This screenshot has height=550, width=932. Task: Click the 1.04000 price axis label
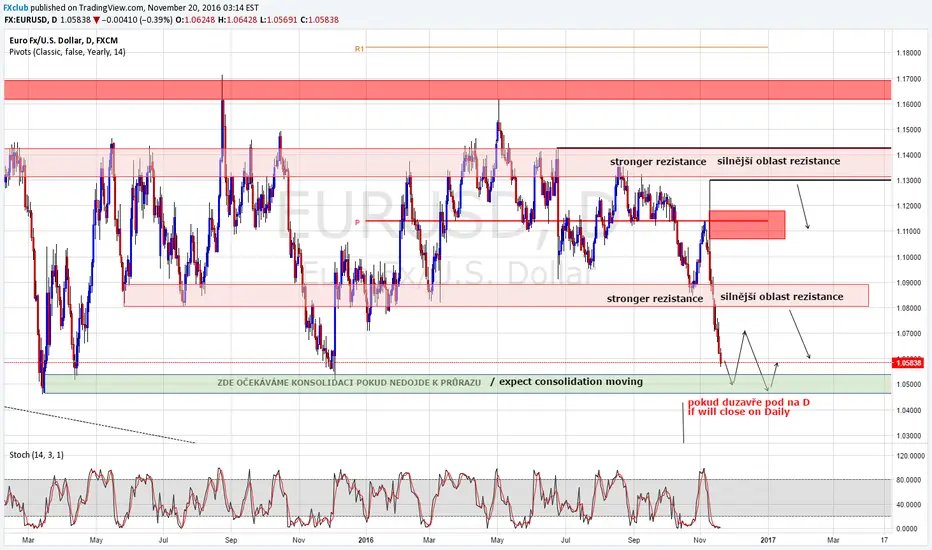[908, 410]
